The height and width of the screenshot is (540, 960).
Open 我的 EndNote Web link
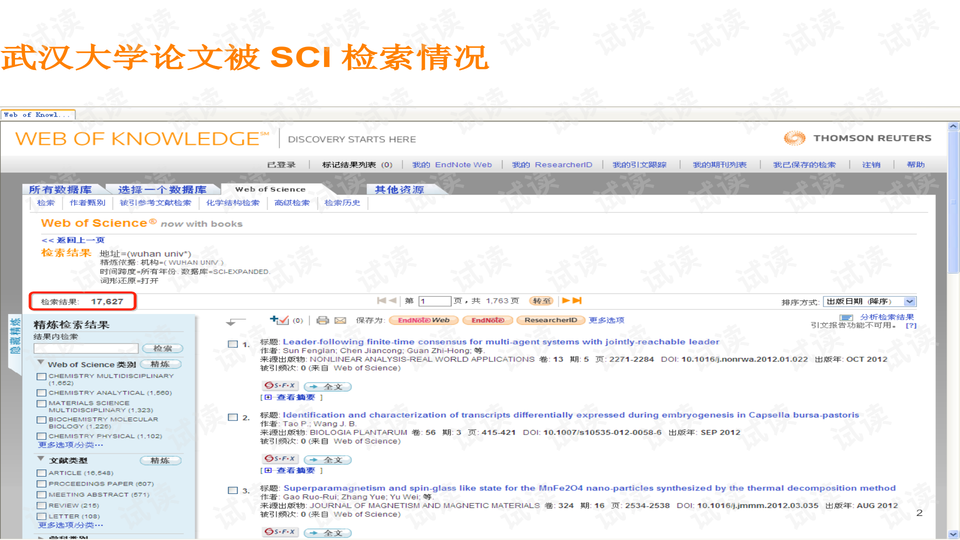pyautogui.click(x=452, y=165)
